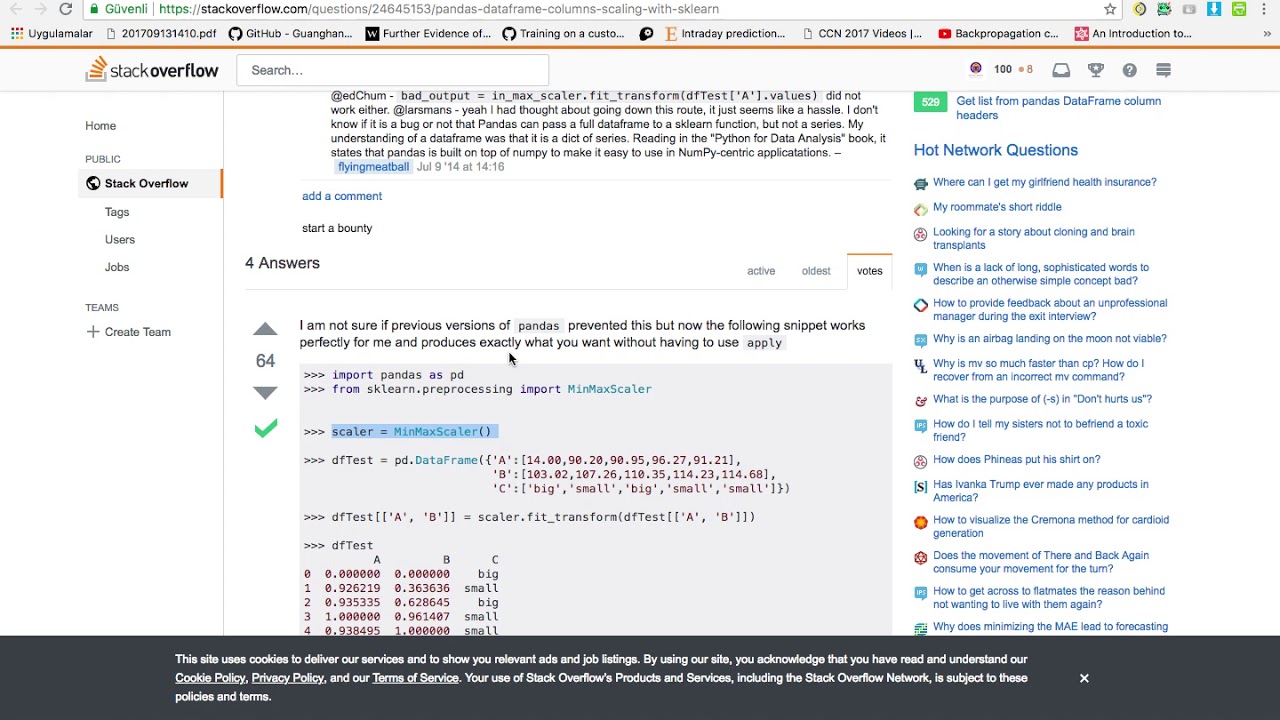Sort answers by the active tab
This screenshot has height=720, width=1280.
[x=761, y=271]
